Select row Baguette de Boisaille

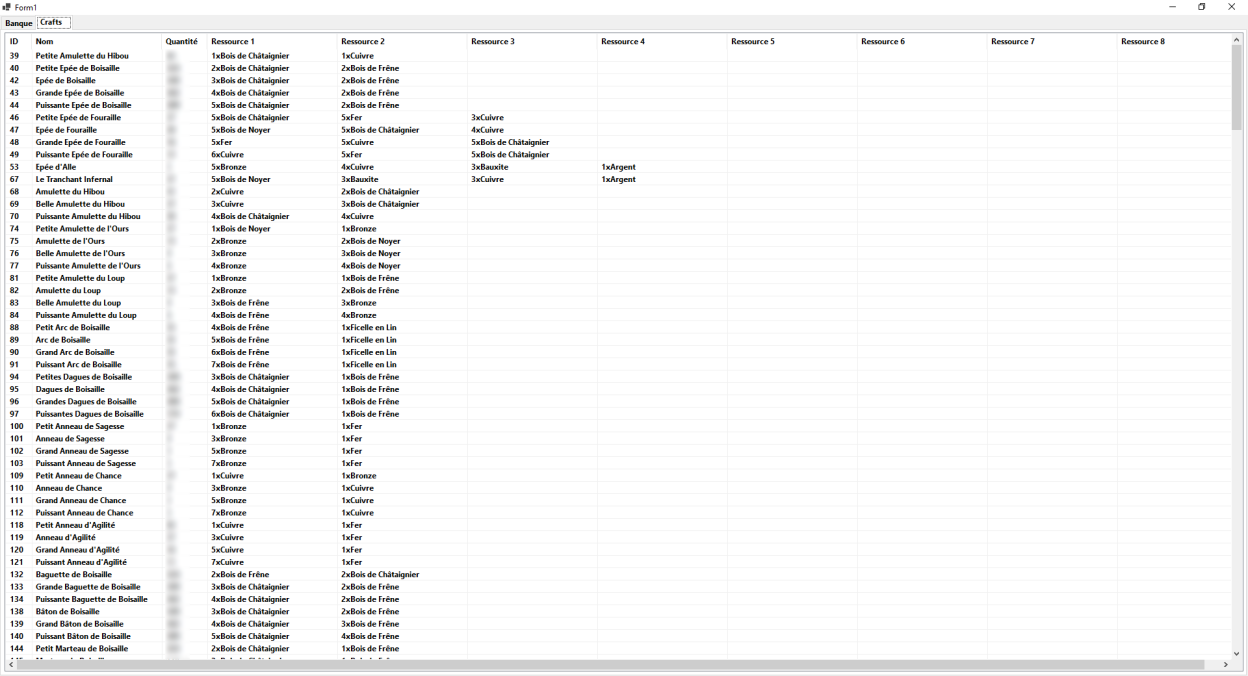(x=619, y=574)
